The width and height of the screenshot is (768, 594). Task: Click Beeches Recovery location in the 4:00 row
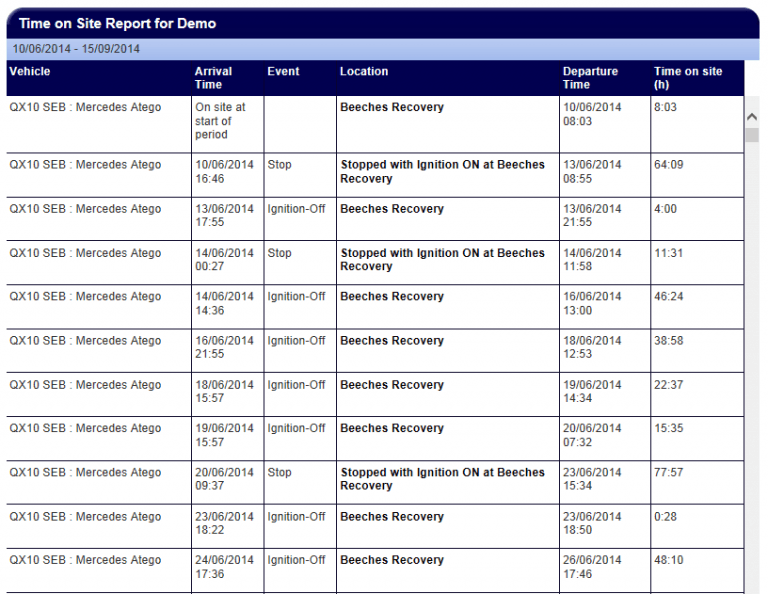pos(392,209)
